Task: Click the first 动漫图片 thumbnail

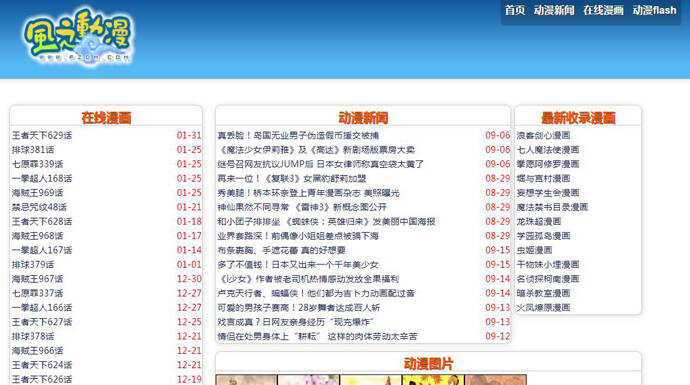Action: click(x=246, y=380)
